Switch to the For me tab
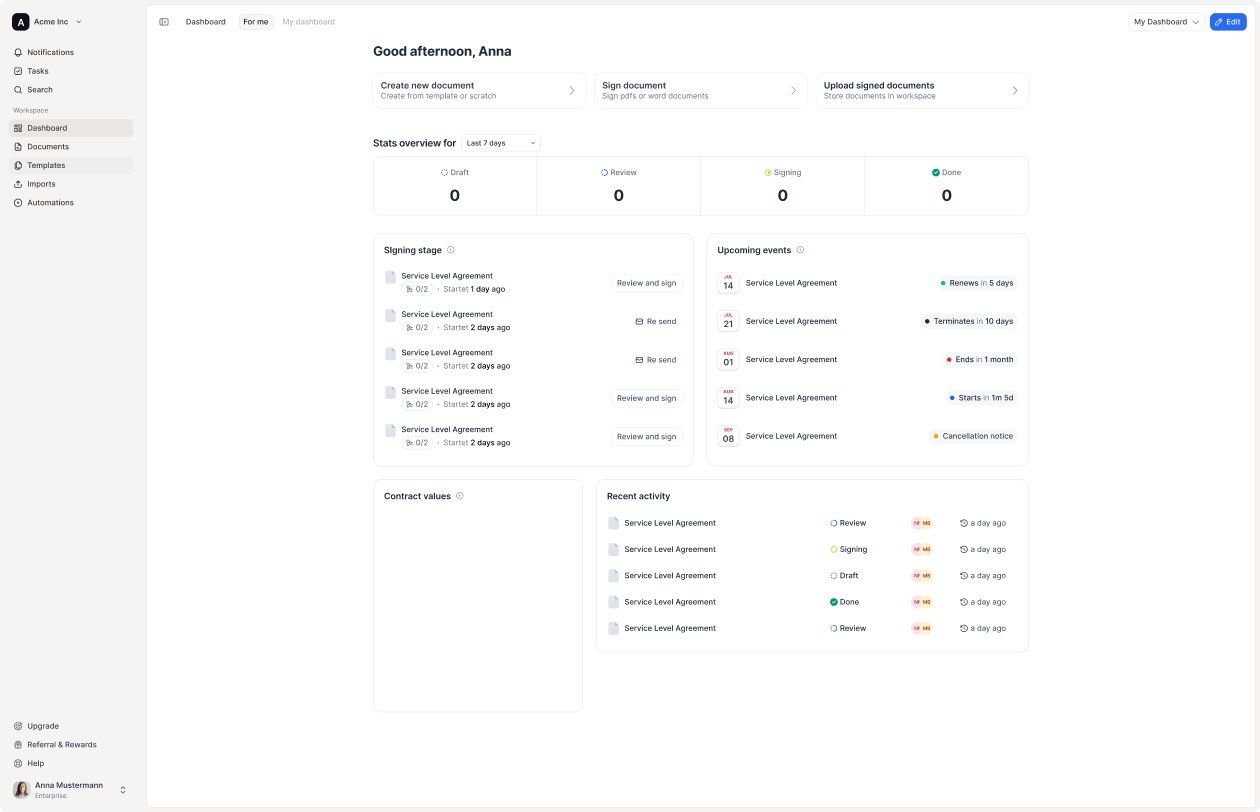1260x812 pixels. point(256,22)
